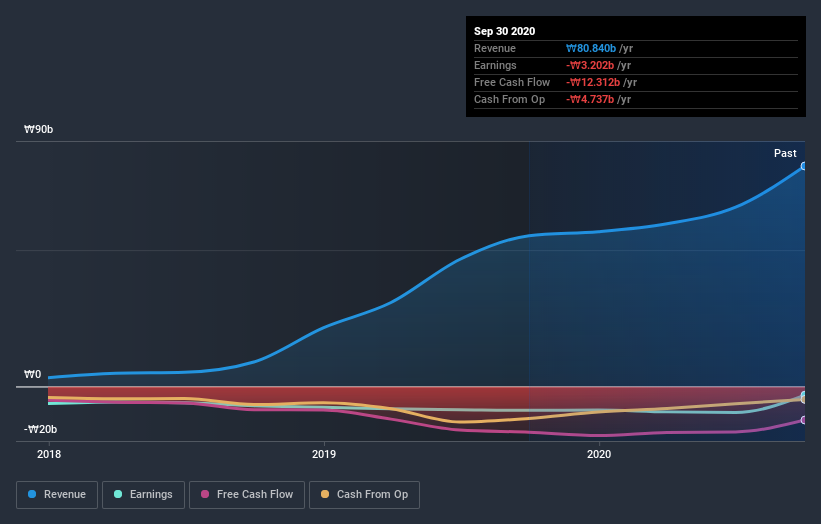This screenshot has width=821, height=524.
Task: Toggle the Cash From Op legend button
Action: [x=364, y=495]
